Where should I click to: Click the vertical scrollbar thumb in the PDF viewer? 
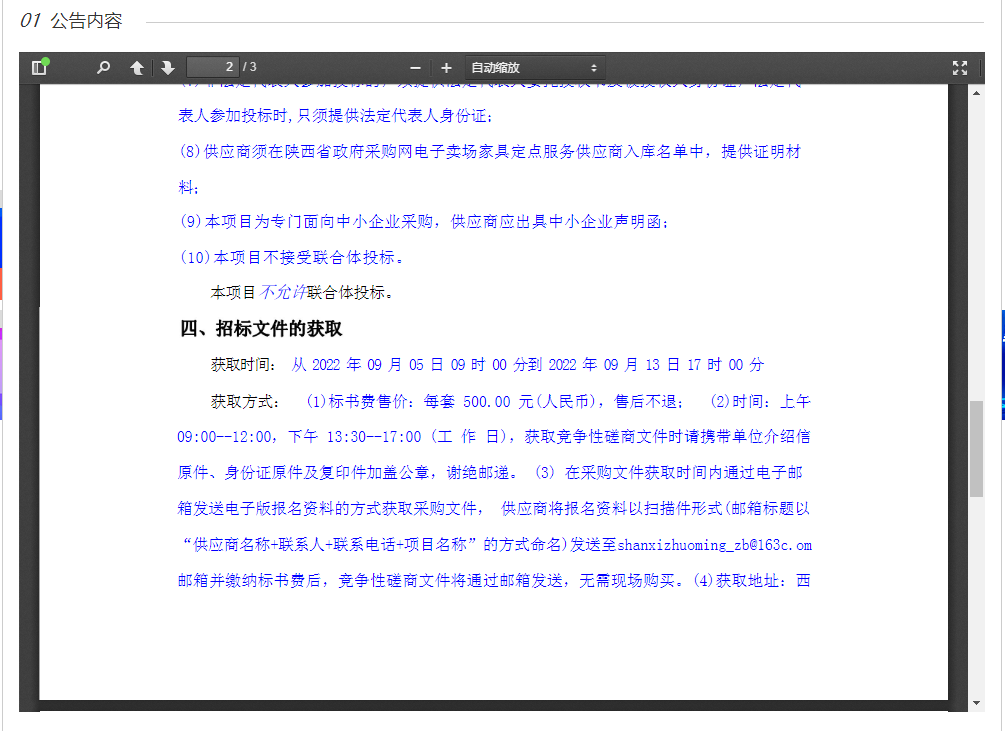[x=976, y=450]
